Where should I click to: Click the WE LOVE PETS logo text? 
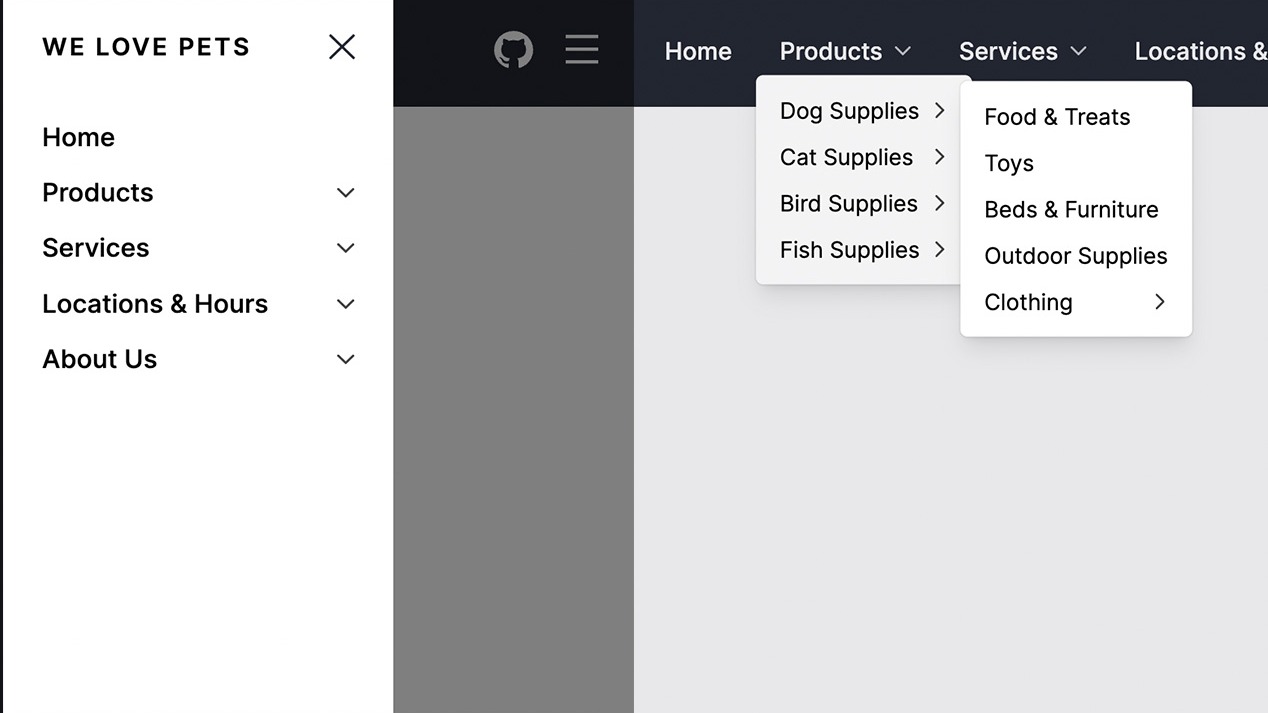pos(146,46)
